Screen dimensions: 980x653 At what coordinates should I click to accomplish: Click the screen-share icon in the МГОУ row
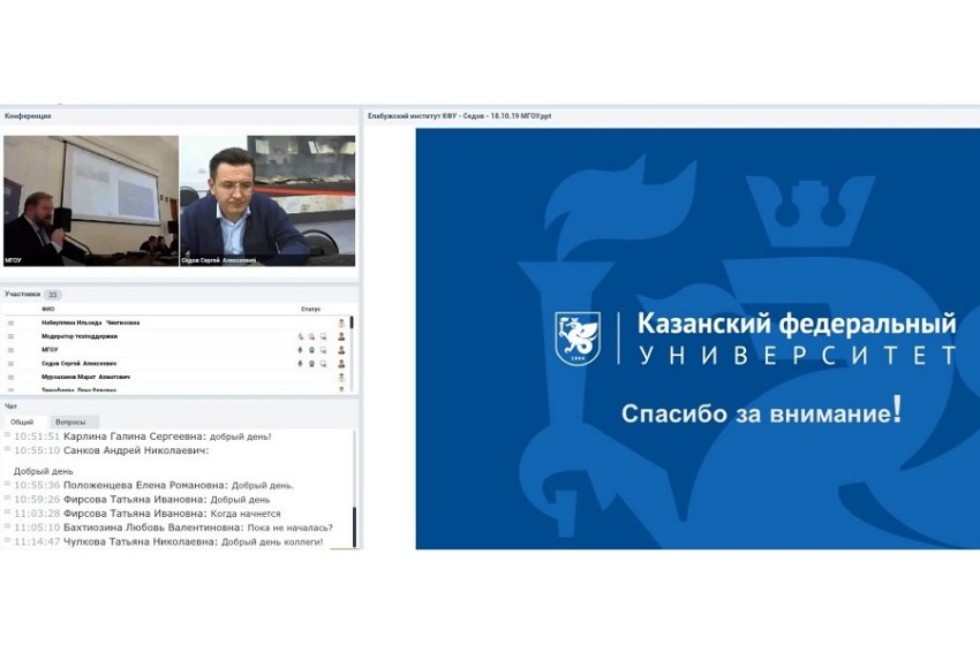(323, 350)
